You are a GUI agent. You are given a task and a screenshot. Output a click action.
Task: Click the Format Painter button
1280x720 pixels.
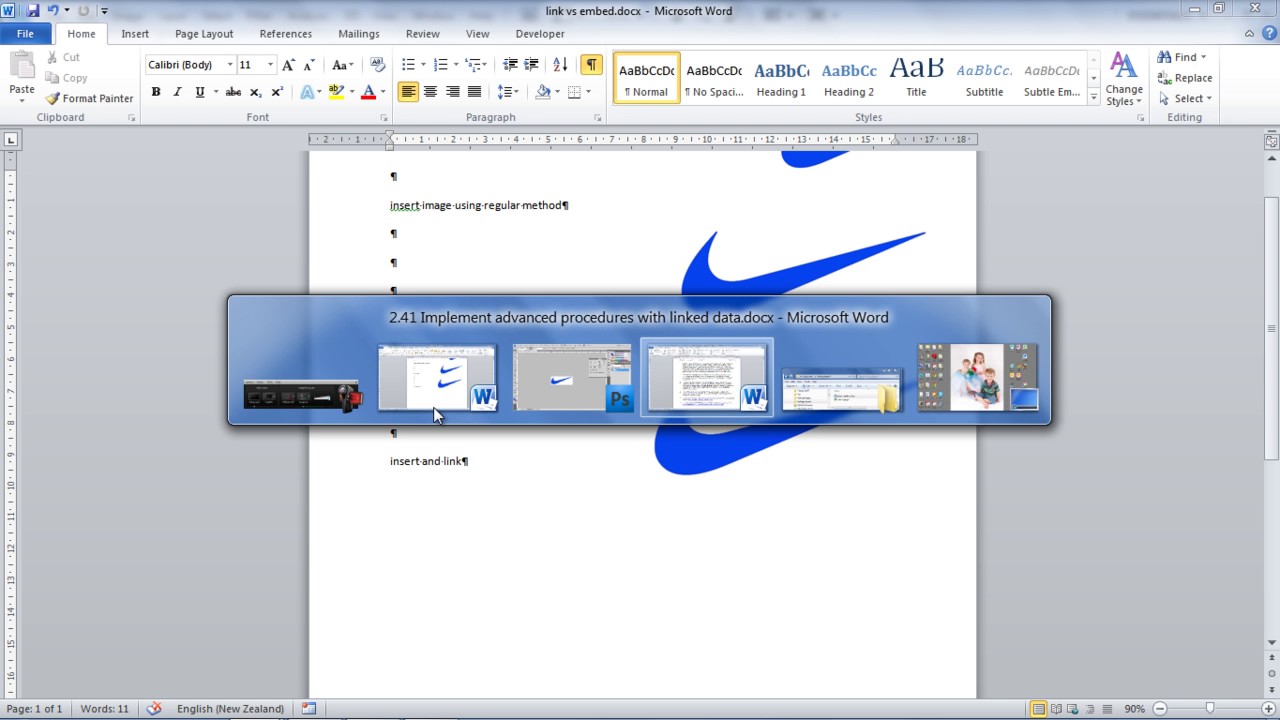89,98
